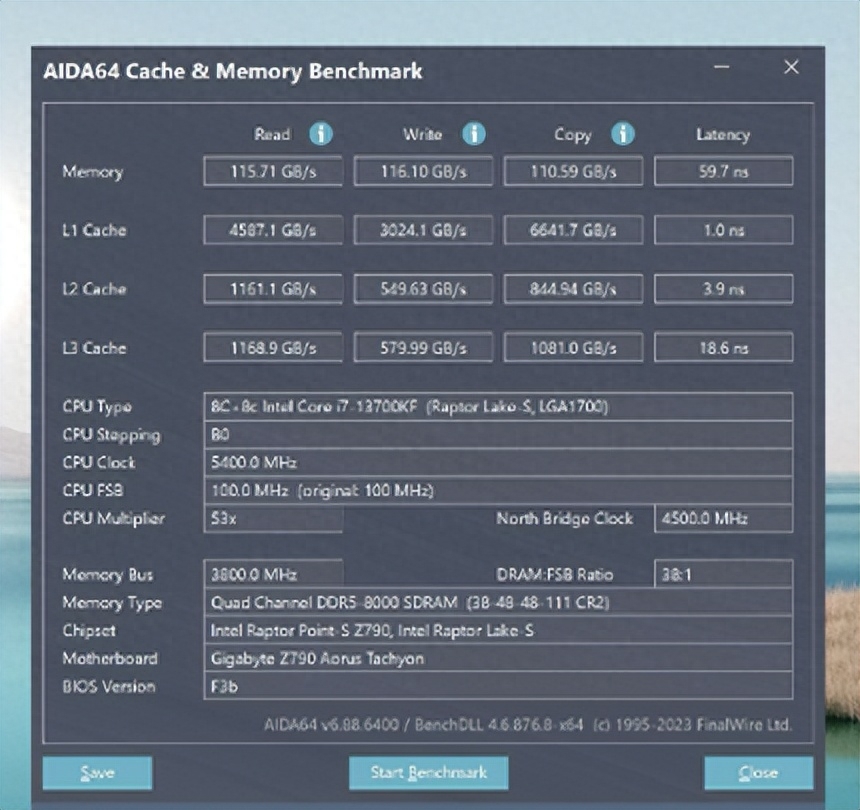
Task: Click the L3 Cache Latency value 18.6 ns
Action: [x=723, y=348]
